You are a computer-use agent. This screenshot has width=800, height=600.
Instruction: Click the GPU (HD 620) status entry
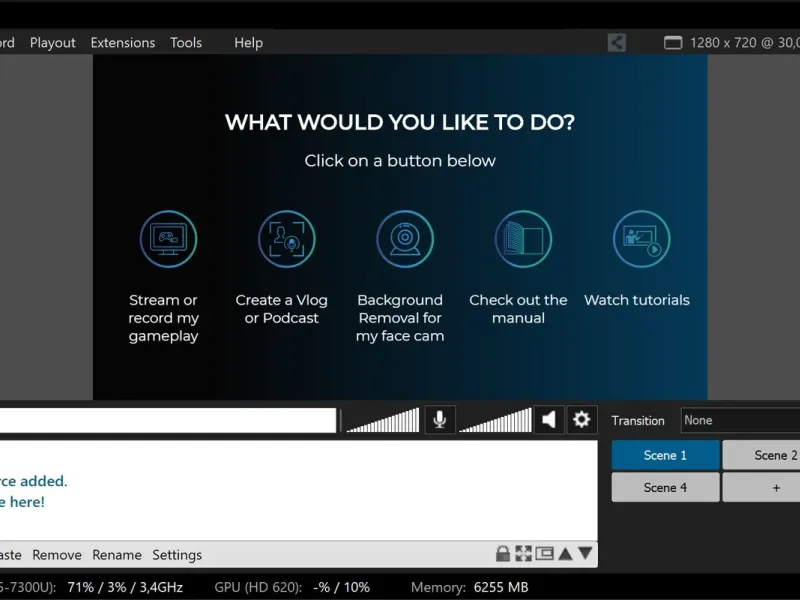coord(292,587)
